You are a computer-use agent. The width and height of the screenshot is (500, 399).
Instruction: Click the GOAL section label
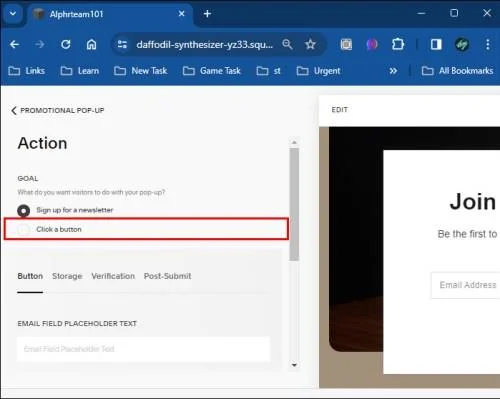(28, 179)
